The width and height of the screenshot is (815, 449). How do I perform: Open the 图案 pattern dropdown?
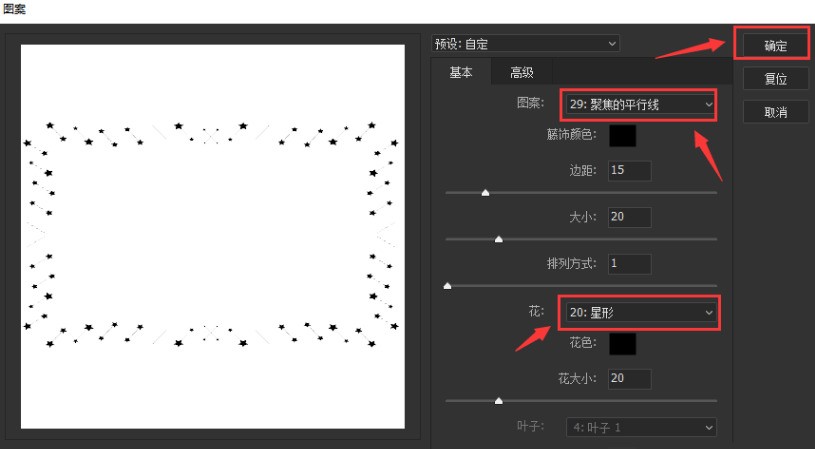coord(639,105)
